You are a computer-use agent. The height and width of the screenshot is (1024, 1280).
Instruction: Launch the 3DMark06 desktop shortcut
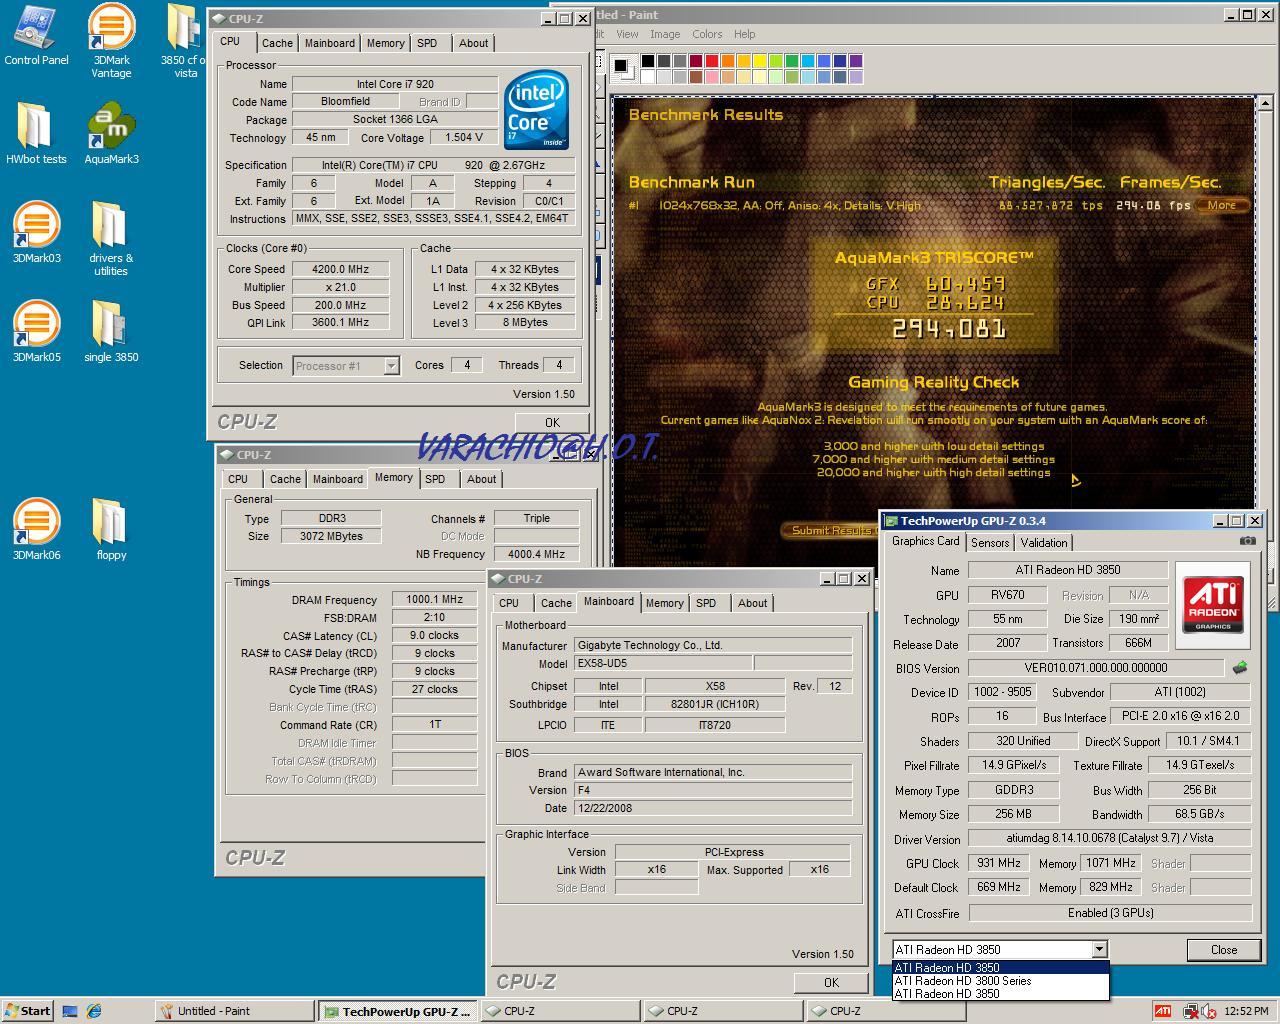(36, 528)
